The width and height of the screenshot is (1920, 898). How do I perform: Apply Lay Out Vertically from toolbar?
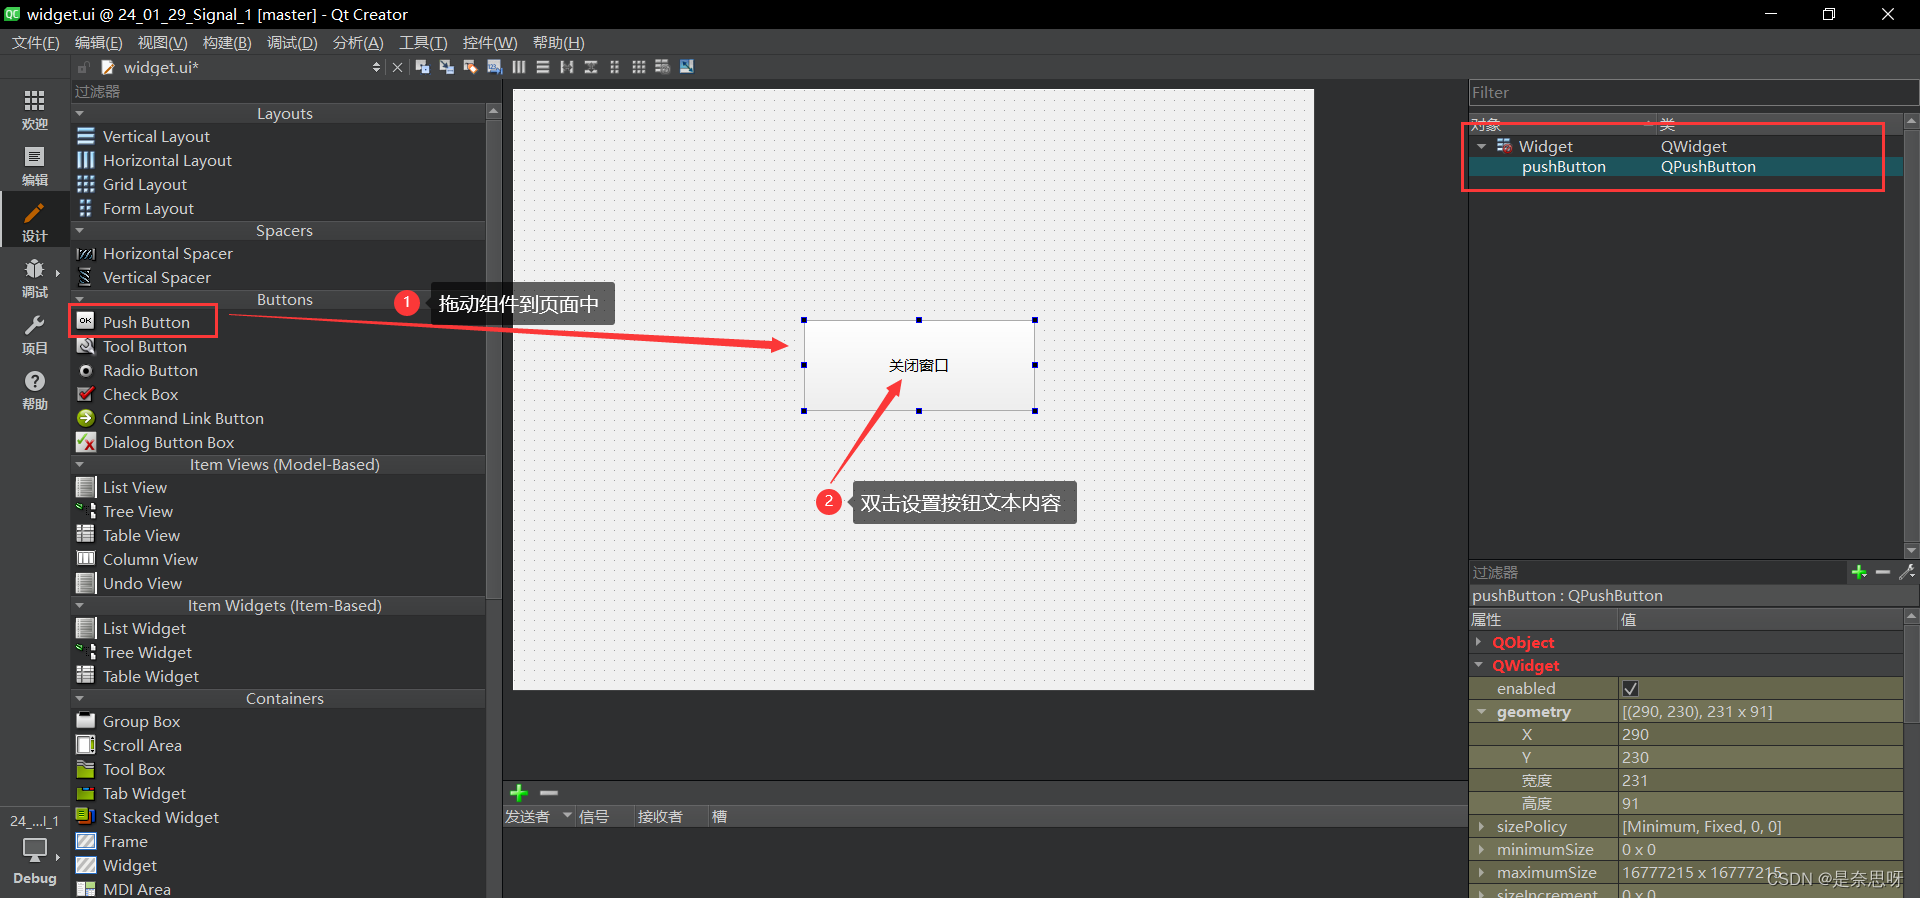542,67
